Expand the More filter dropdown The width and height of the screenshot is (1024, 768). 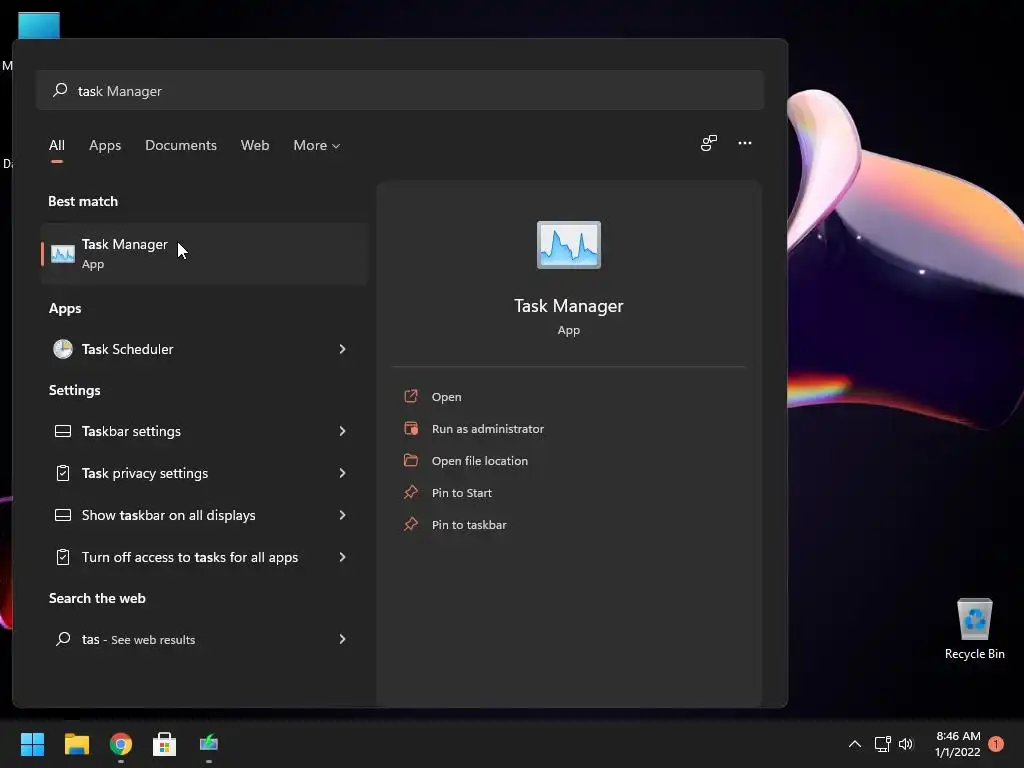pyautogui.click(x=317, y=145)
